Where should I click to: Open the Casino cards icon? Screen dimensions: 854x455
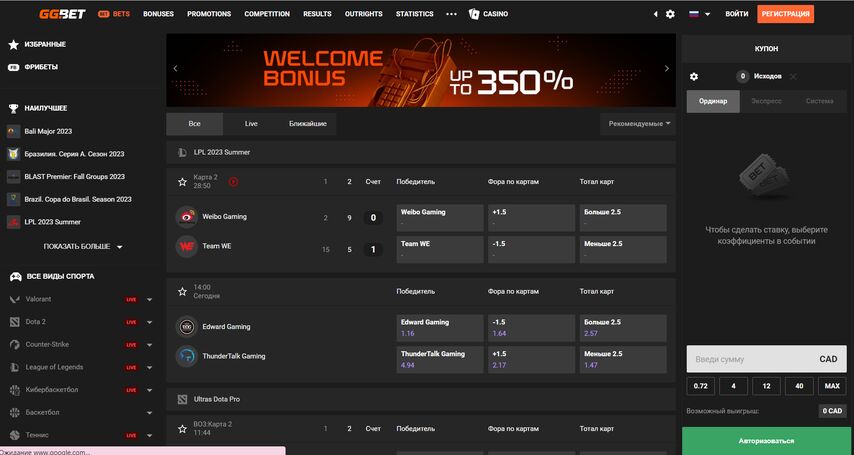point(474,14)
